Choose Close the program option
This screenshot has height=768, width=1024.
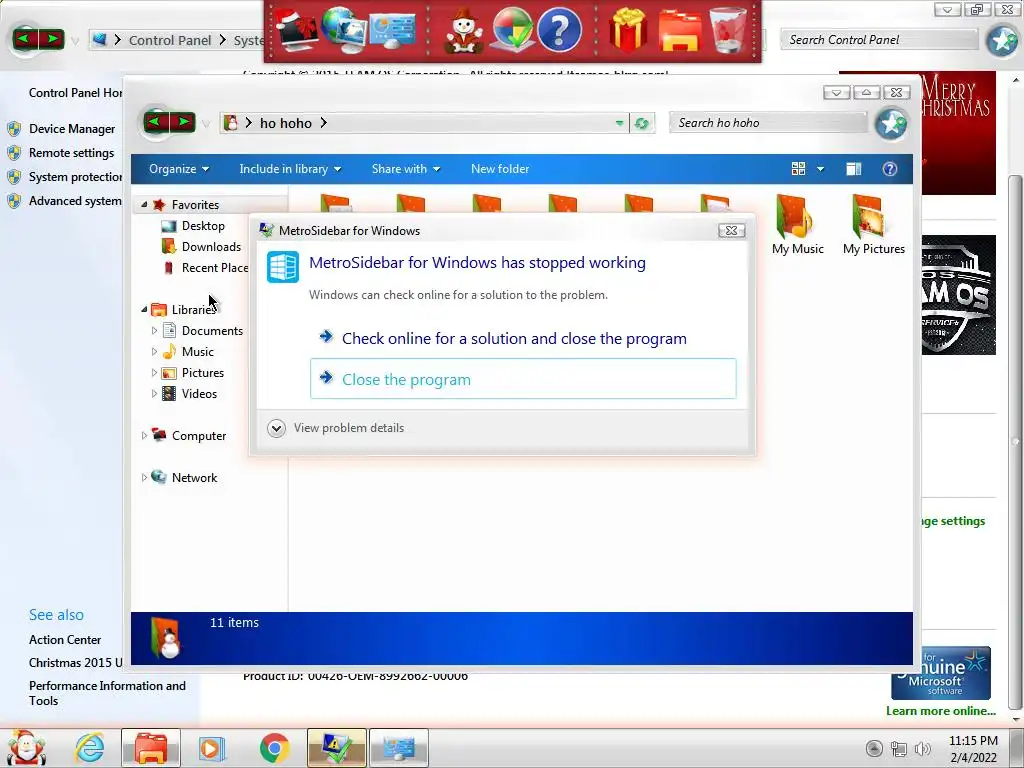coord(523,379)
